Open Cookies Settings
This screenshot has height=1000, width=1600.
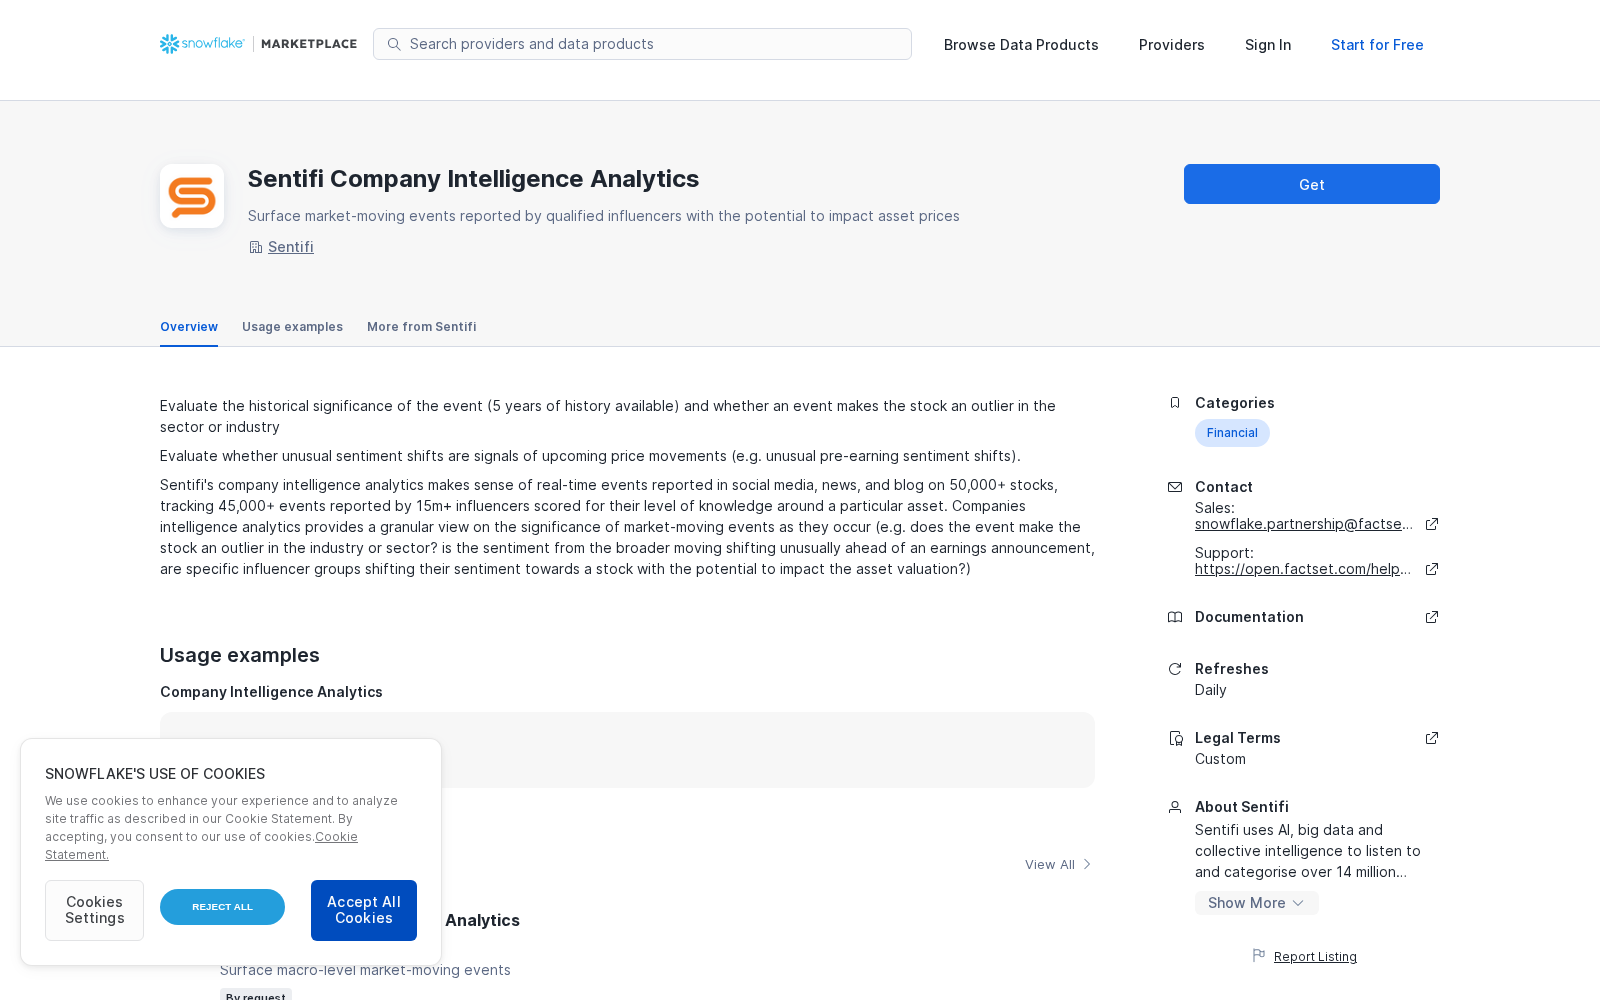[94, 910]
